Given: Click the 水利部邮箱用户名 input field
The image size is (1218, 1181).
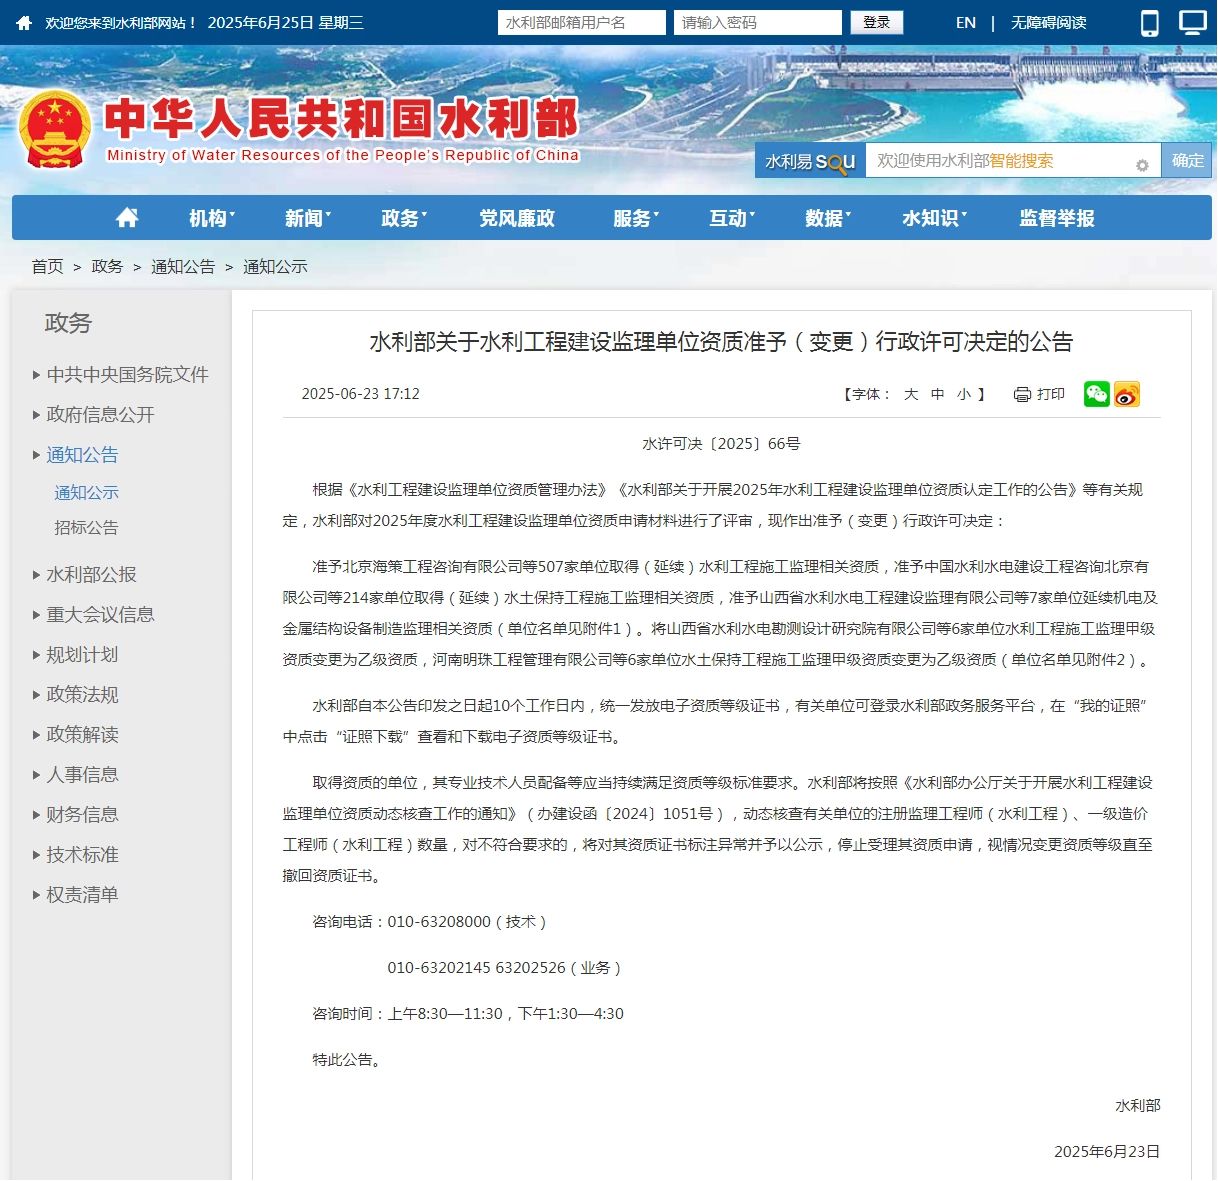Looking at the screenshot, I should coord(581,22).
